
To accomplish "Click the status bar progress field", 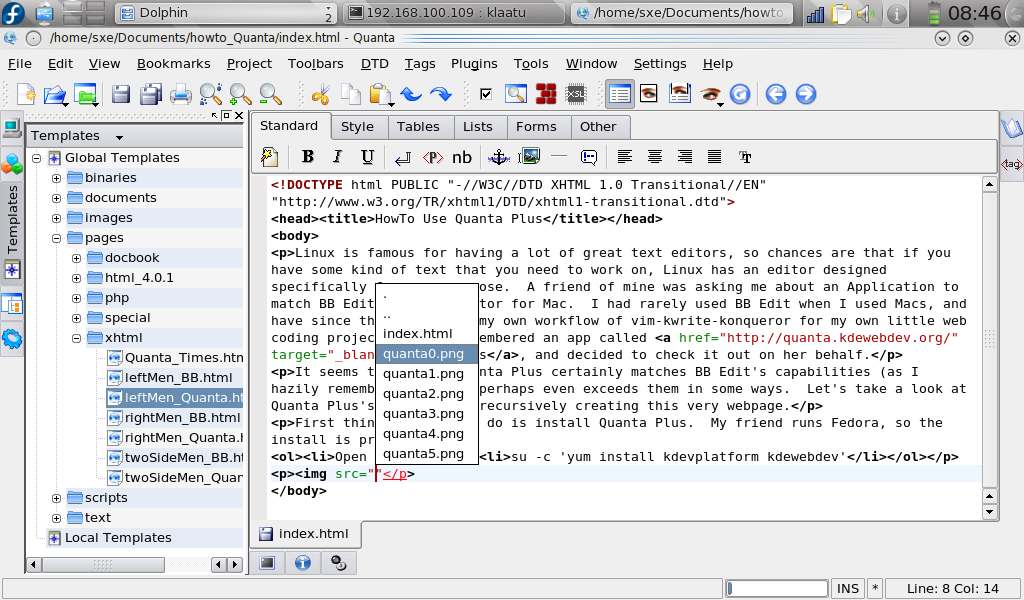I will [776, 588].
